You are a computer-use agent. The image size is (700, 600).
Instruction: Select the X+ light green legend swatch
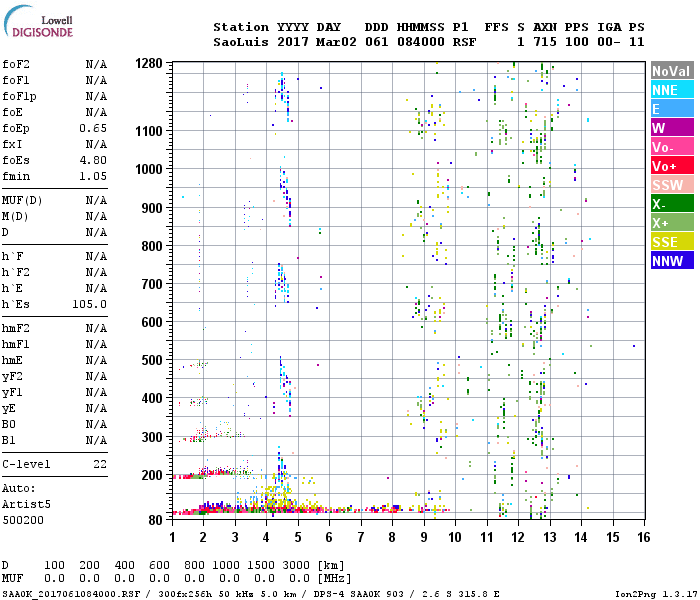click(672, 223)
